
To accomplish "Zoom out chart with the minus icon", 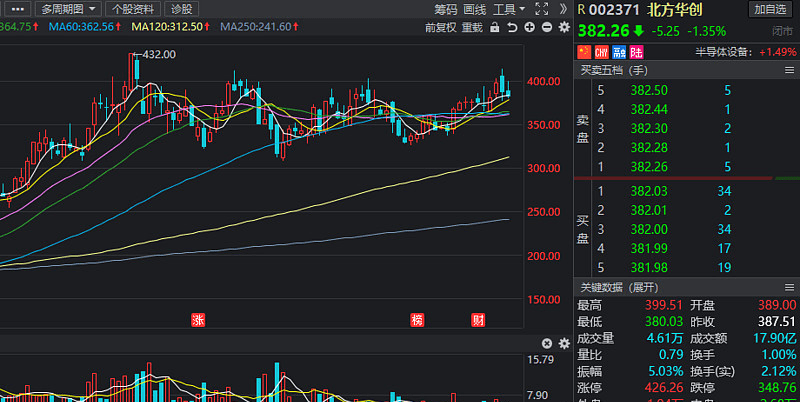I will tap(547, 28).
